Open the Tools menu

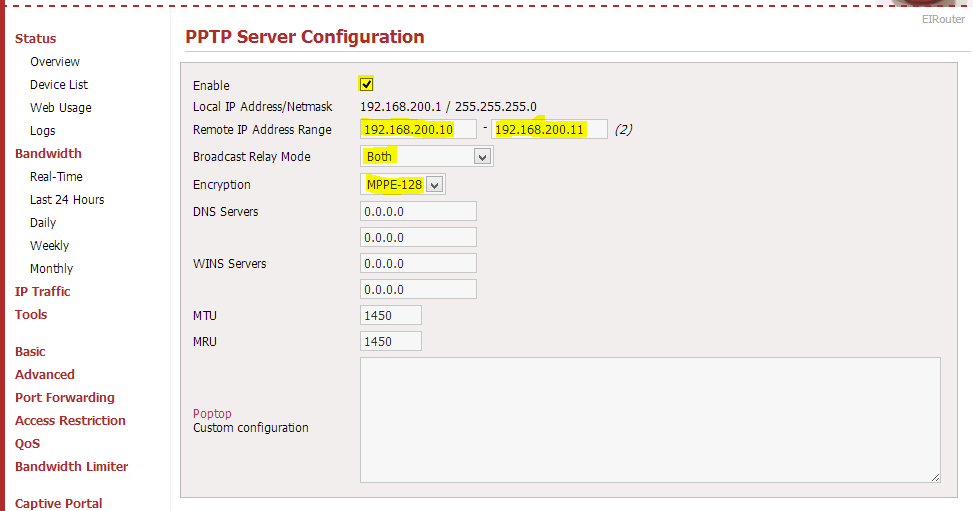coord(31,314)
